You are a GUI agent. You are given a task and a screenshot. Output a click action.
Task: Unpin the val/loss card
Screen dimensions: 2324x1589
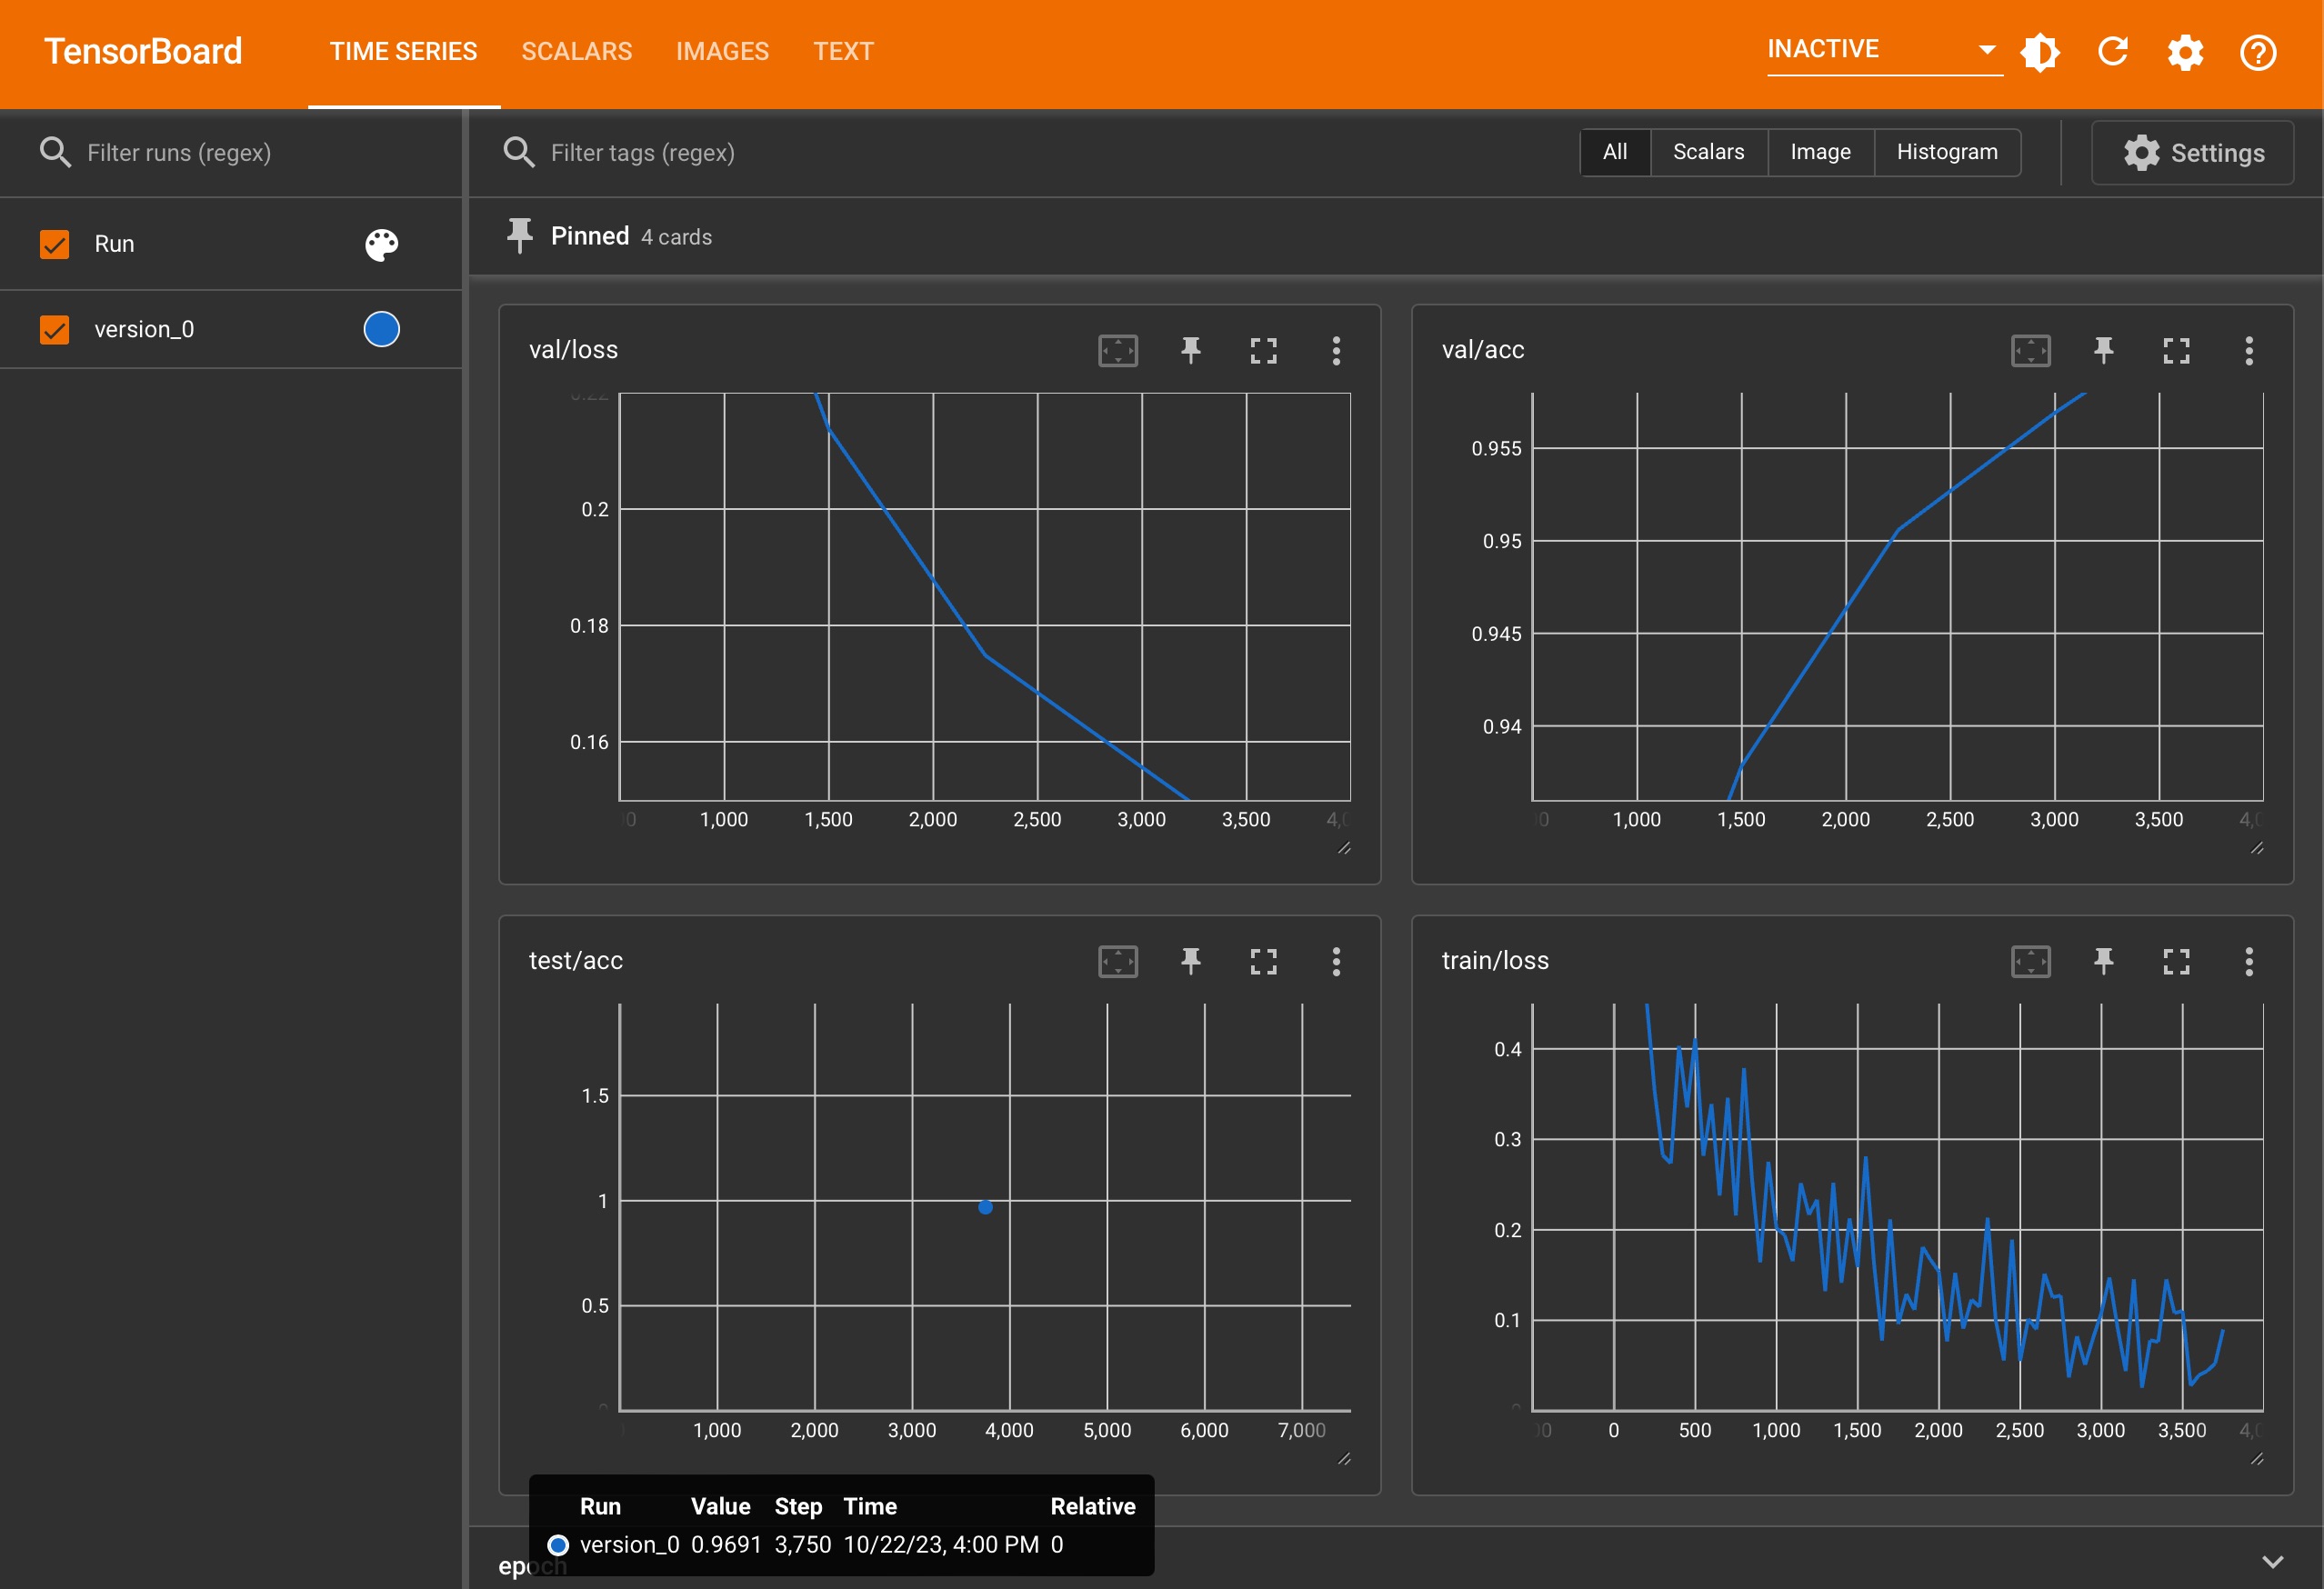(1190, 350)
